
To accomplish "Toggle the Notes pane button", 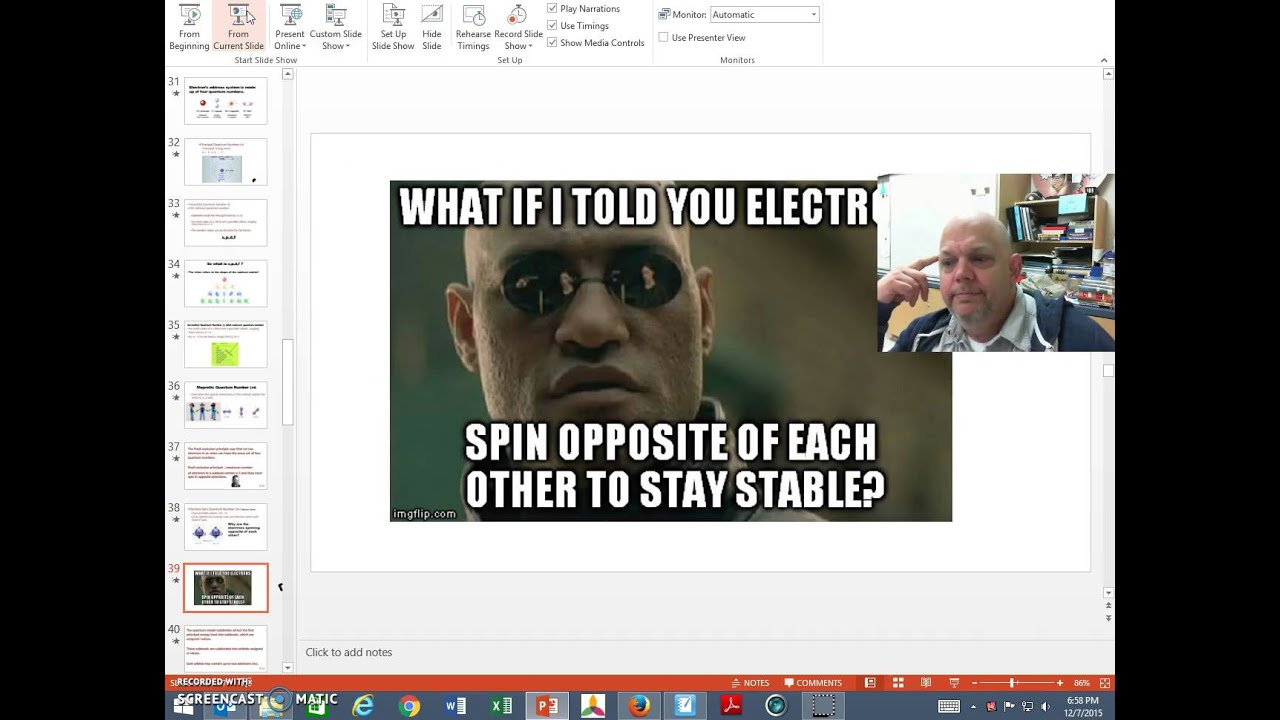I will point(750,683).
